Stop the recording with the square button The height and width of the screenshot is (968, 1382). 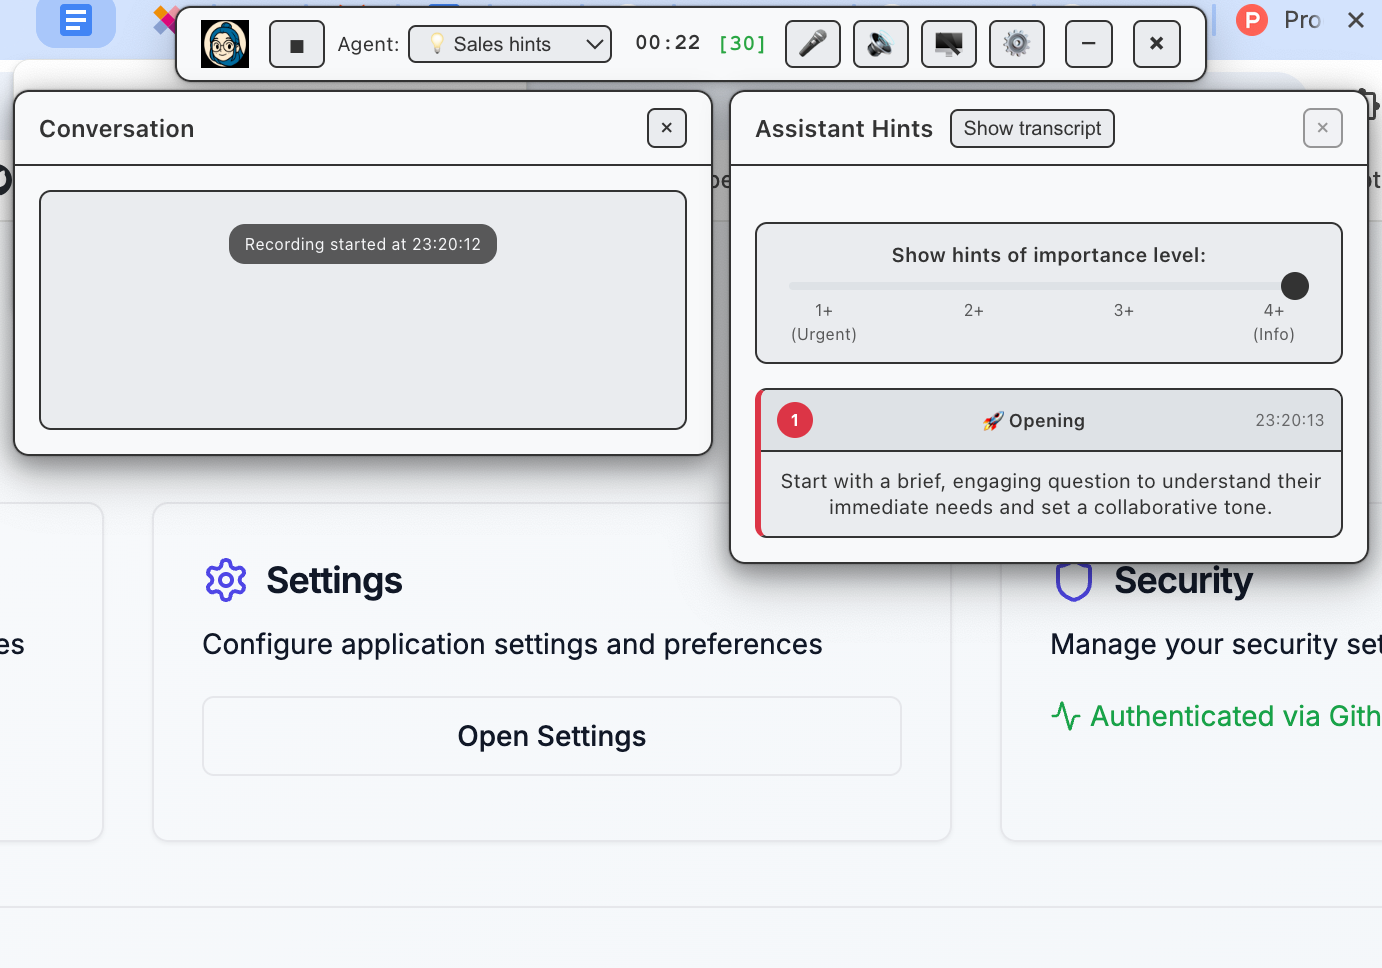pyautogui.click(x=297, y=45)
